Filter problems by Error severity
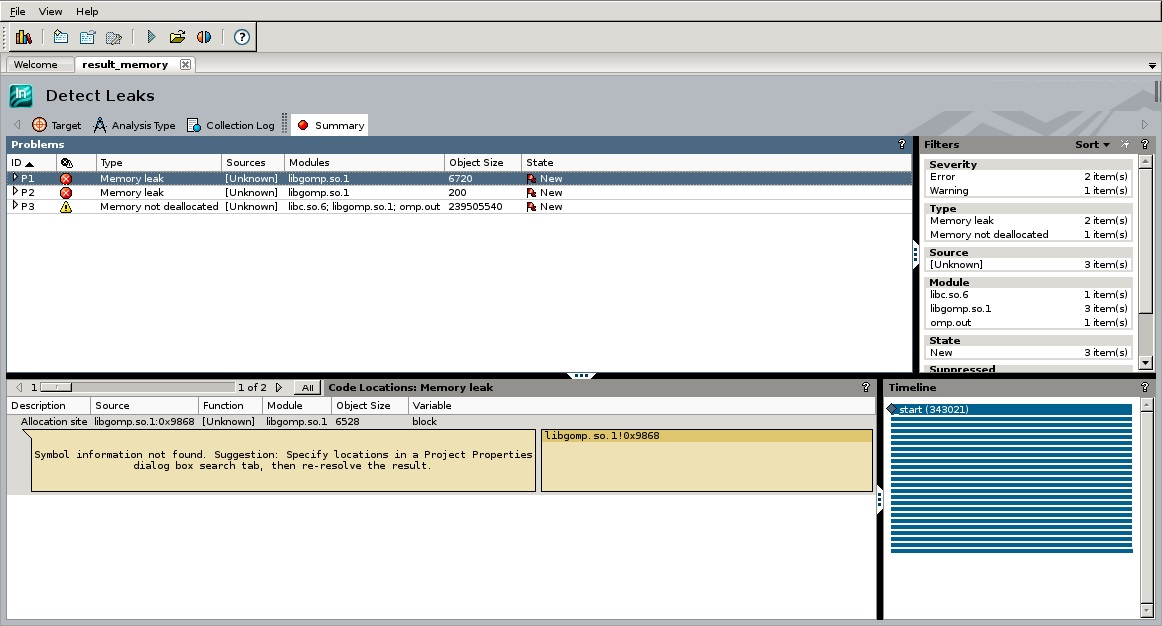 [x=942, y=177]
